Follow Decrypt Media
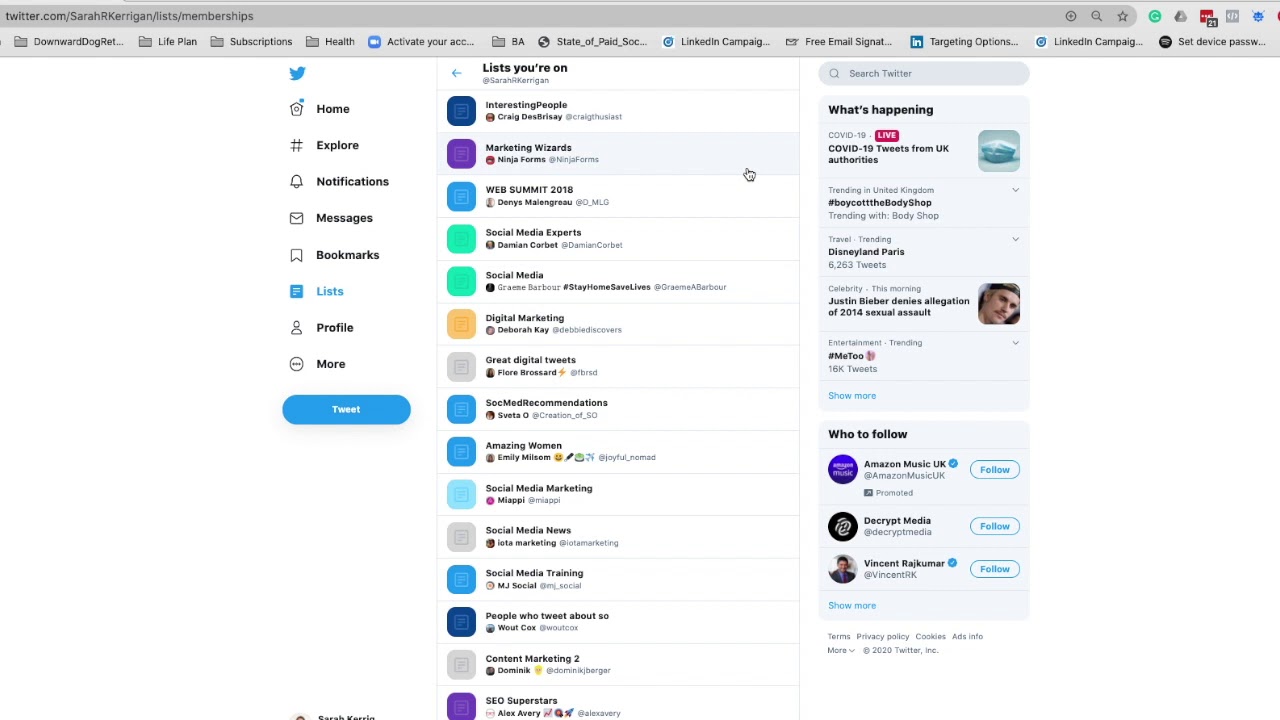The width and height of the screenshot is (1280, 720). [x=995, y=526]
